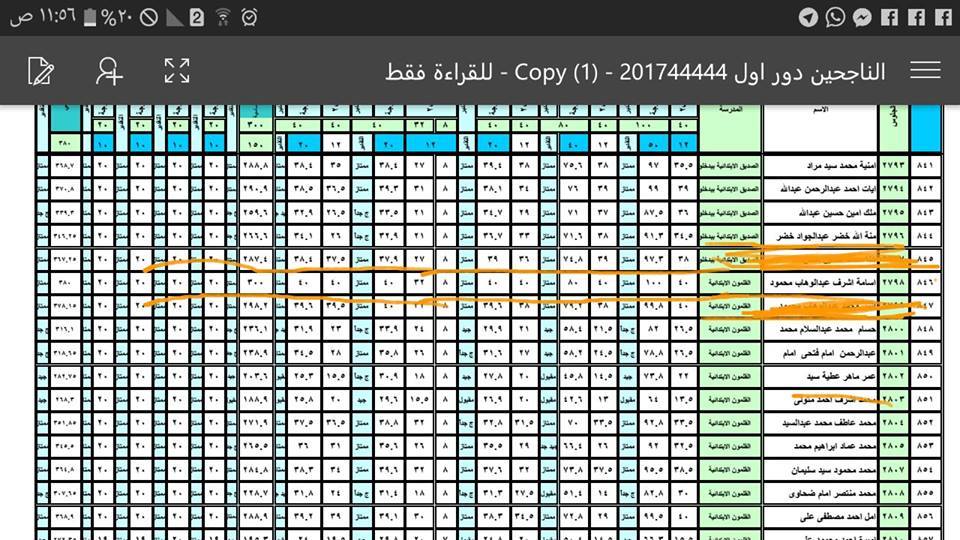Open the hamburger menu
The height and width of the screenshot is (540, 960).
coord(925,70)
